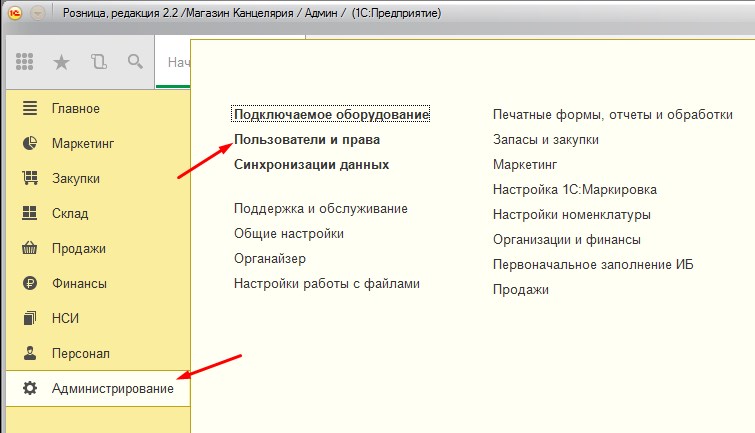Click the НСИ documents icon
Viewport: 755px width, 433px height.
tap(30, 318)
